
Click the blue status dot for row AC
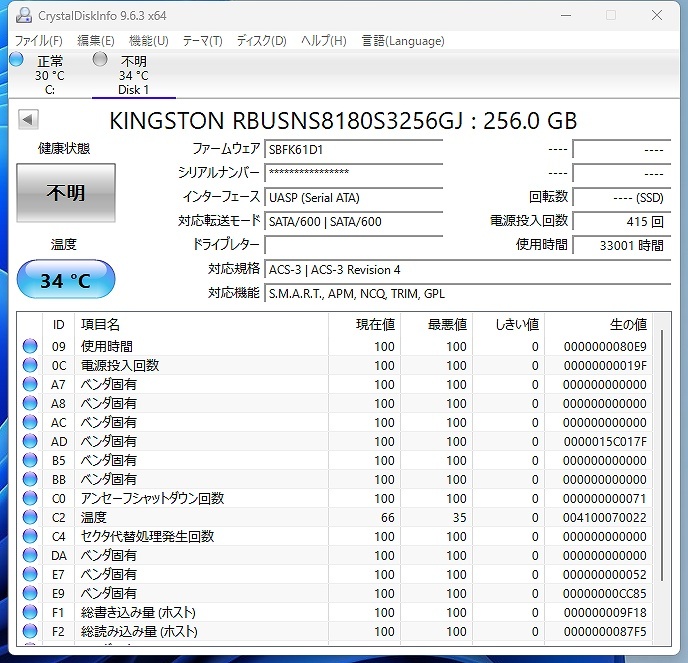[x=30, y=422]
